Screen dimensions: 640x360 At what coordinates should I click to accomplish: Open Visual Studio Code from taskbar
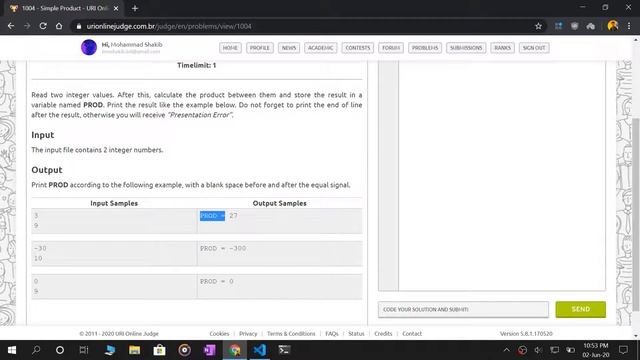coord(260,350)
